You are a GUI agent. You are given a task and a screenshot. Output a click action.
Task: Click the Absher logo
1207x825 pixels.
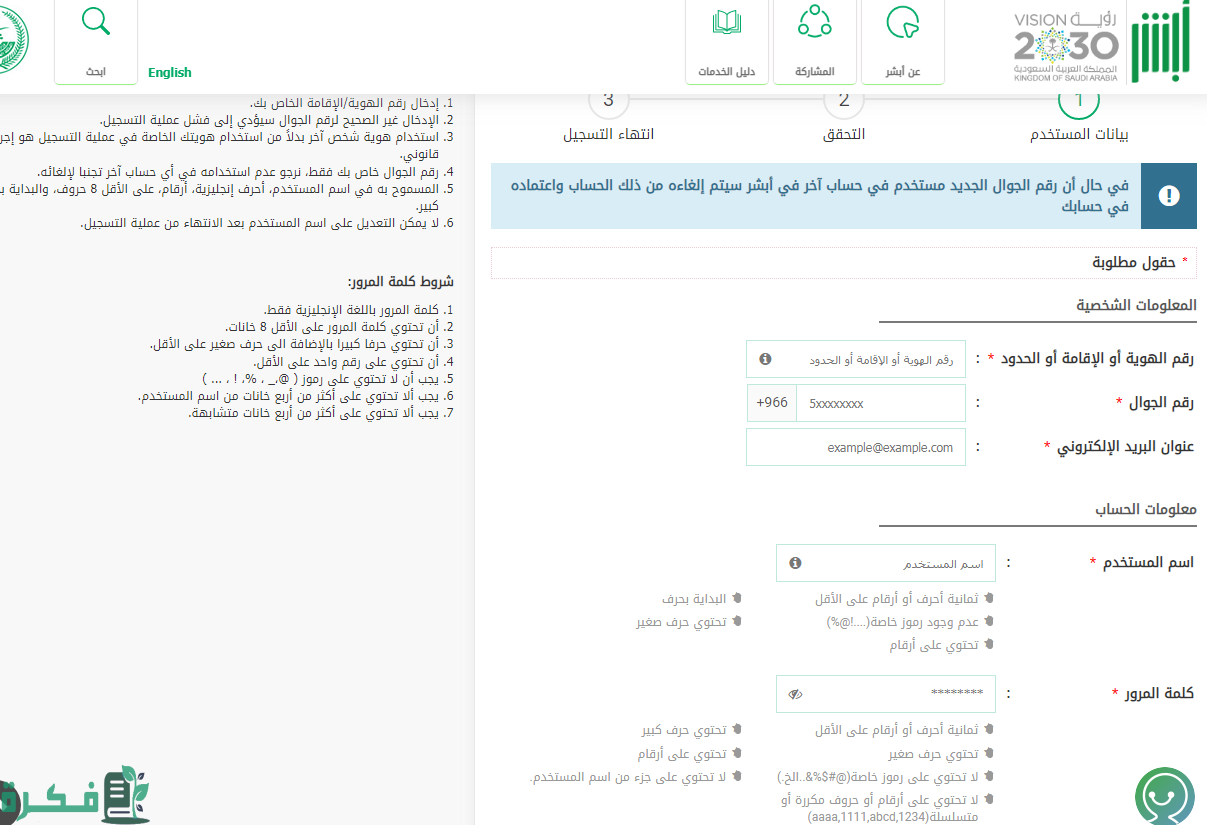(1161, 41)
